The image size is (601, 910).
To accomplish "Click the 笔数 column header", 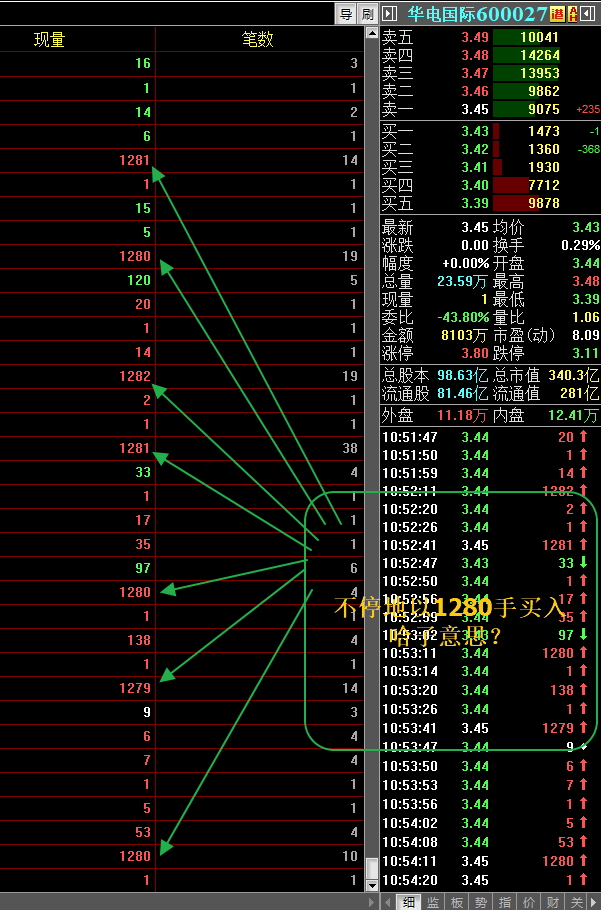I will tap(258, 39).
